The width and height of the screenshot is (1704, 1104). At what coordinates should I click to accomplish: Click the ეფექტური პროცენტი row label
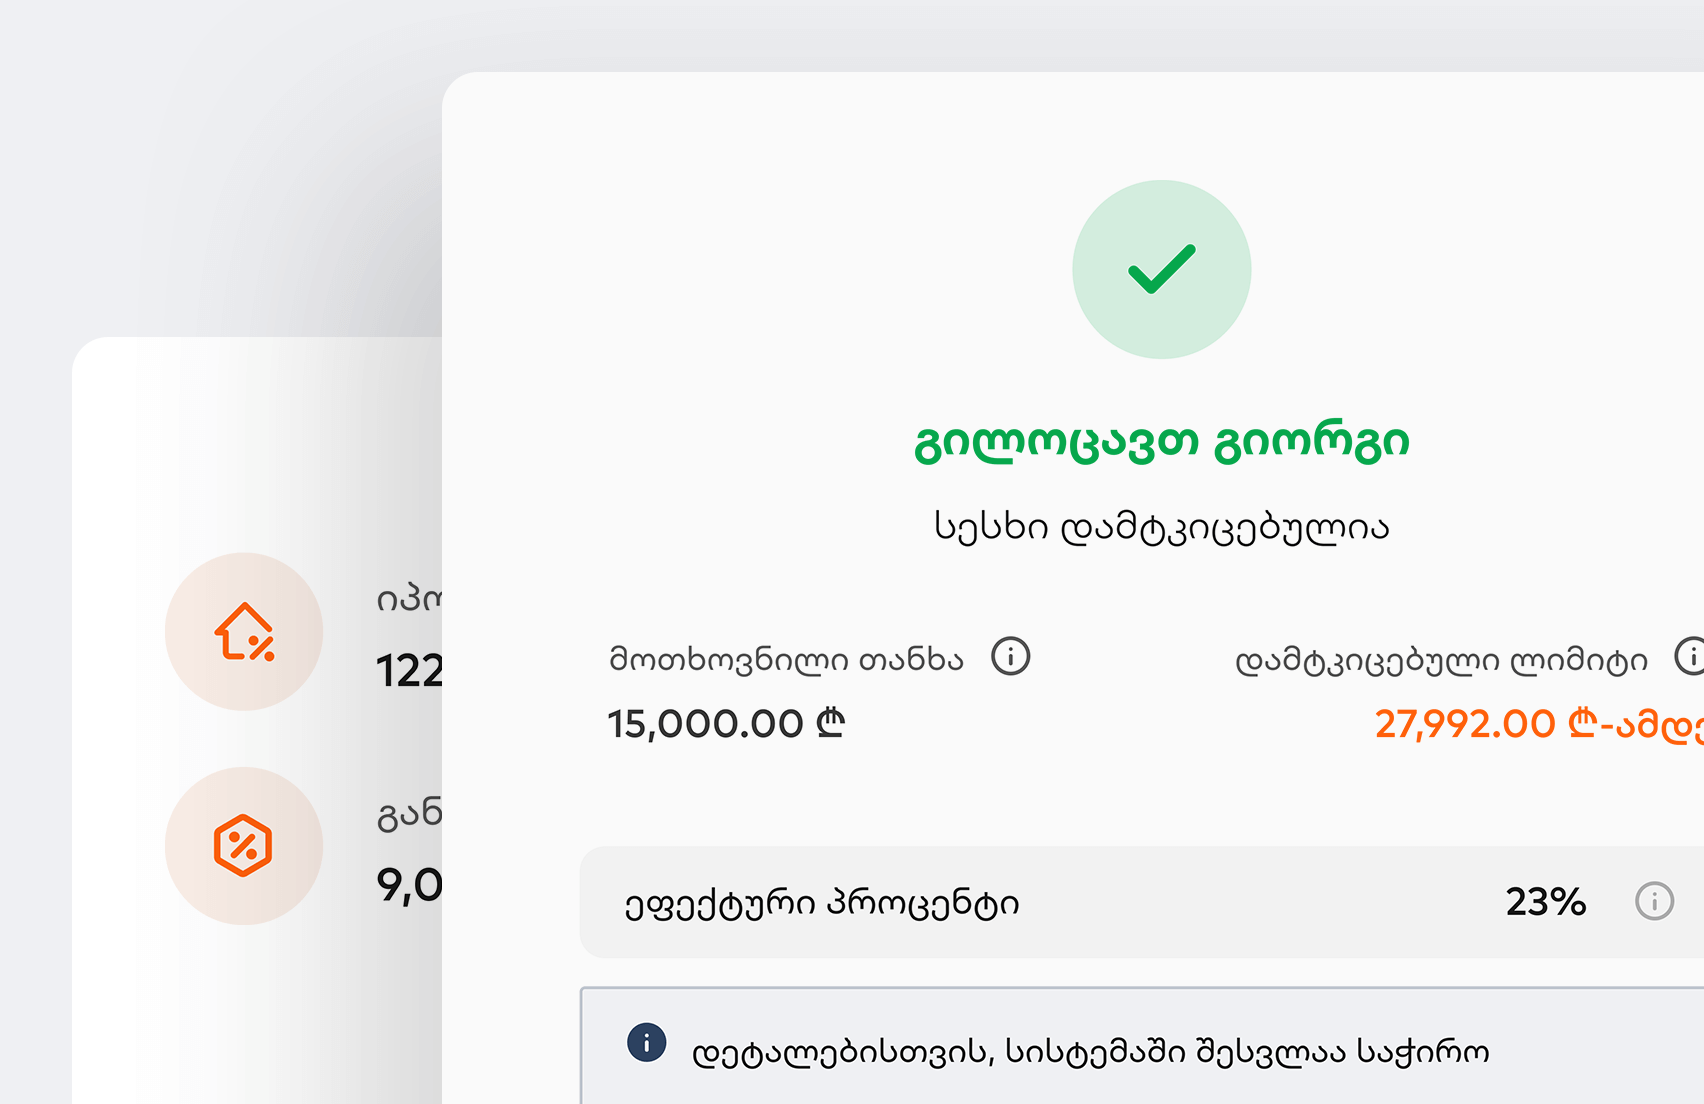click(x=822, y=903)
